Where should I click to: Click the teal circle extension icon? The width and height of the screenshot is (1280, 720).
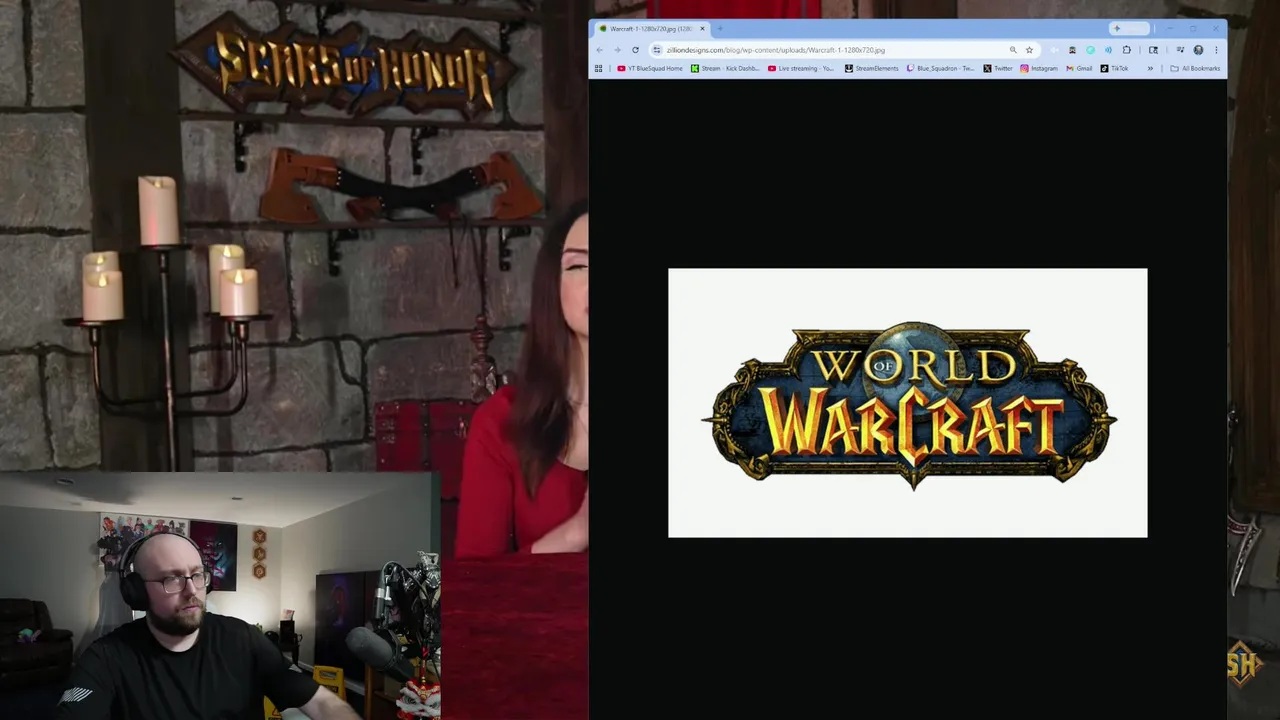click(x=1090, y=50)
